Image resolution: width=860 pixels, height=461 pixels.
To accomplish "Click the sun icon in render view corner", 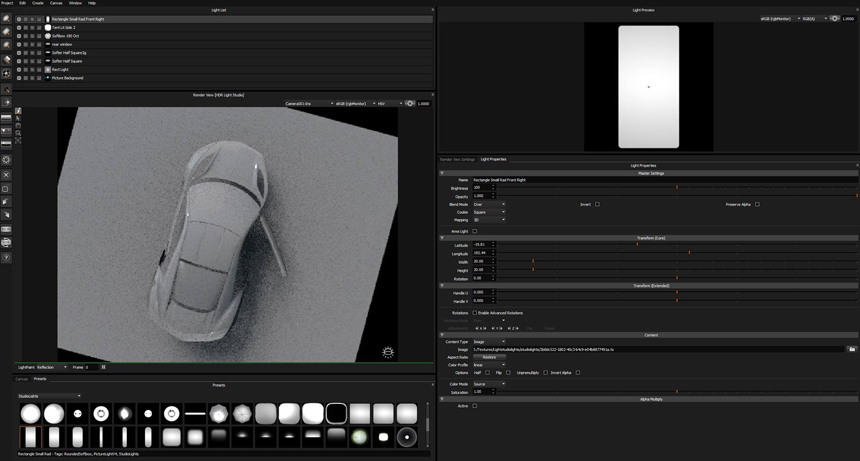I will pos(388,352).
